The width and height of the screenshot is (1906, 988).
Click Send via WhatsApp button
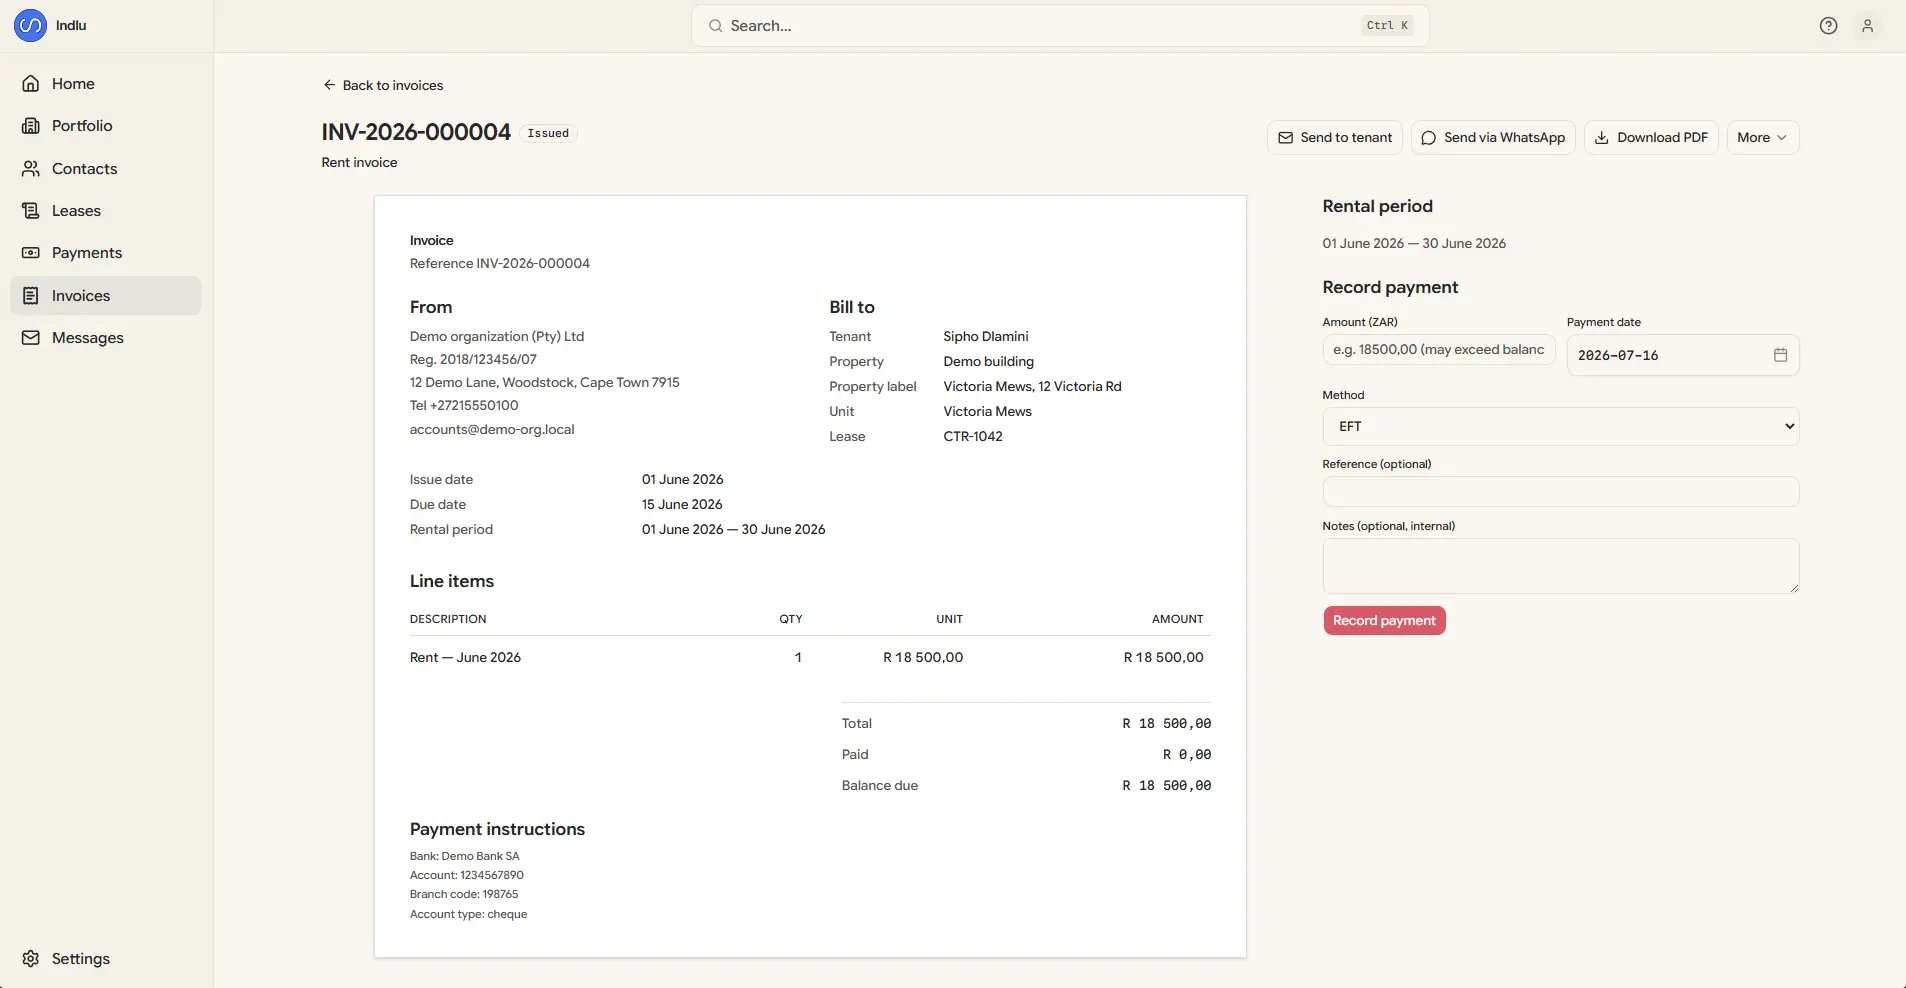pos(1493,138)
